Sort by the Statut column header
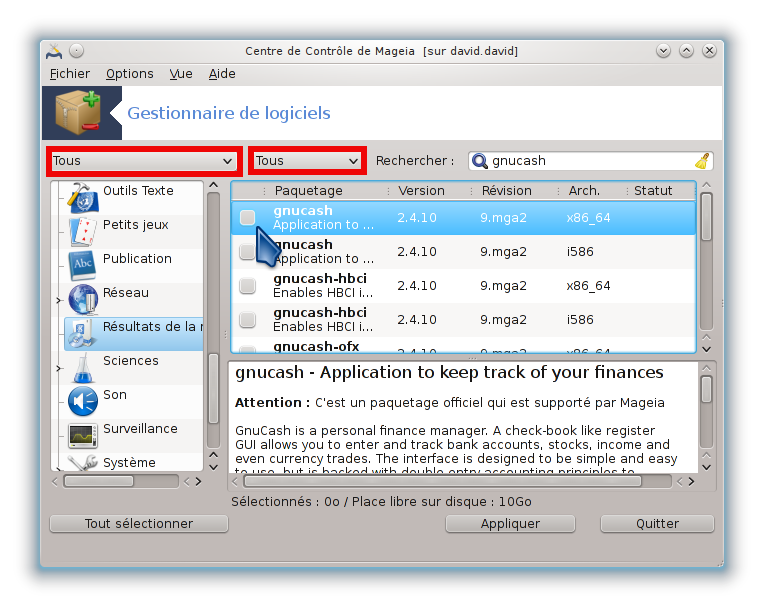The width and height of the screenshot is (764, 607). 653,190
